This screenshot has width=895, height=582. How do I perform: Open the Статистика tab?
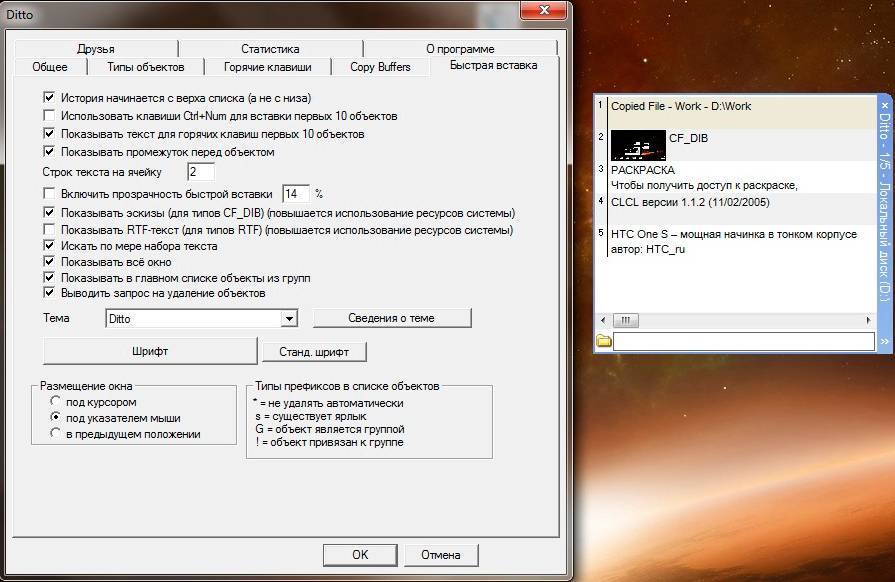pyautogui.click(x=270, y=49)
